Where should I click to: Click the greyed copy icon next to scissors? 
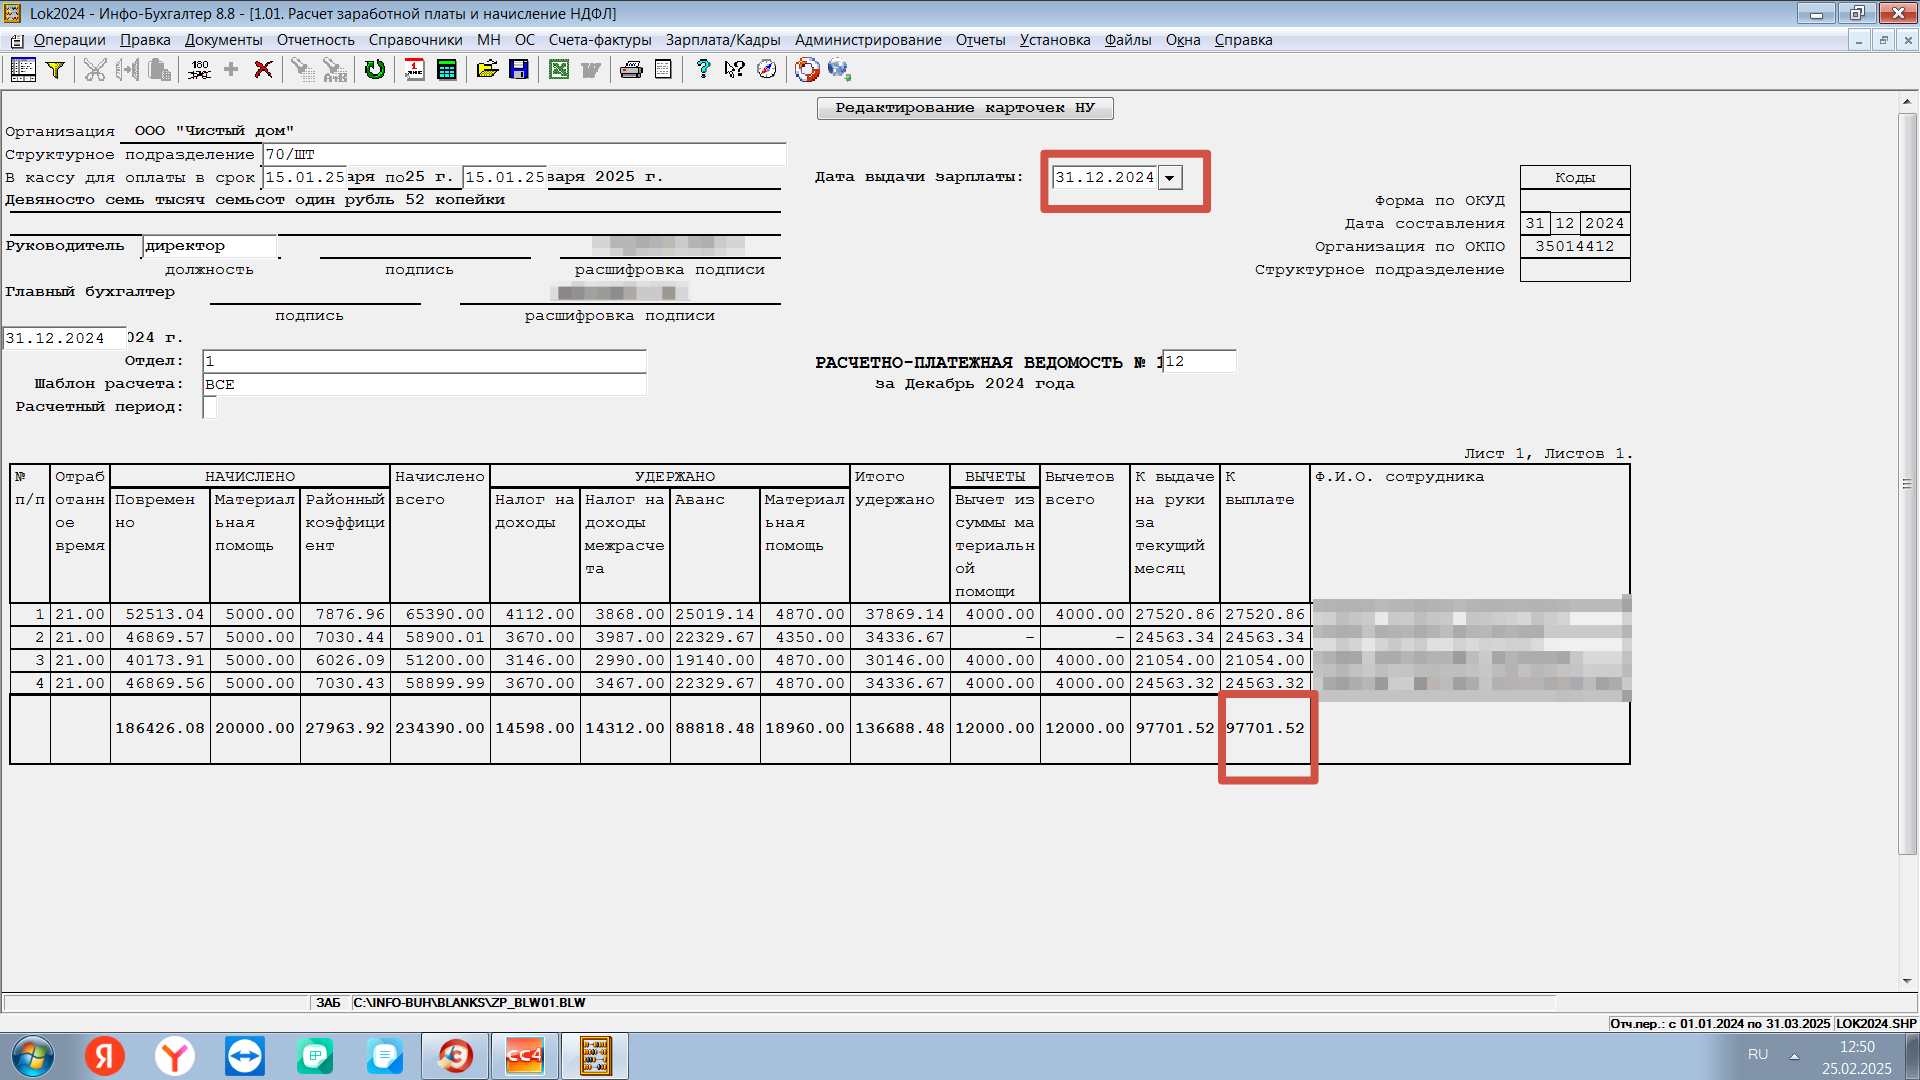click(127, 69)
